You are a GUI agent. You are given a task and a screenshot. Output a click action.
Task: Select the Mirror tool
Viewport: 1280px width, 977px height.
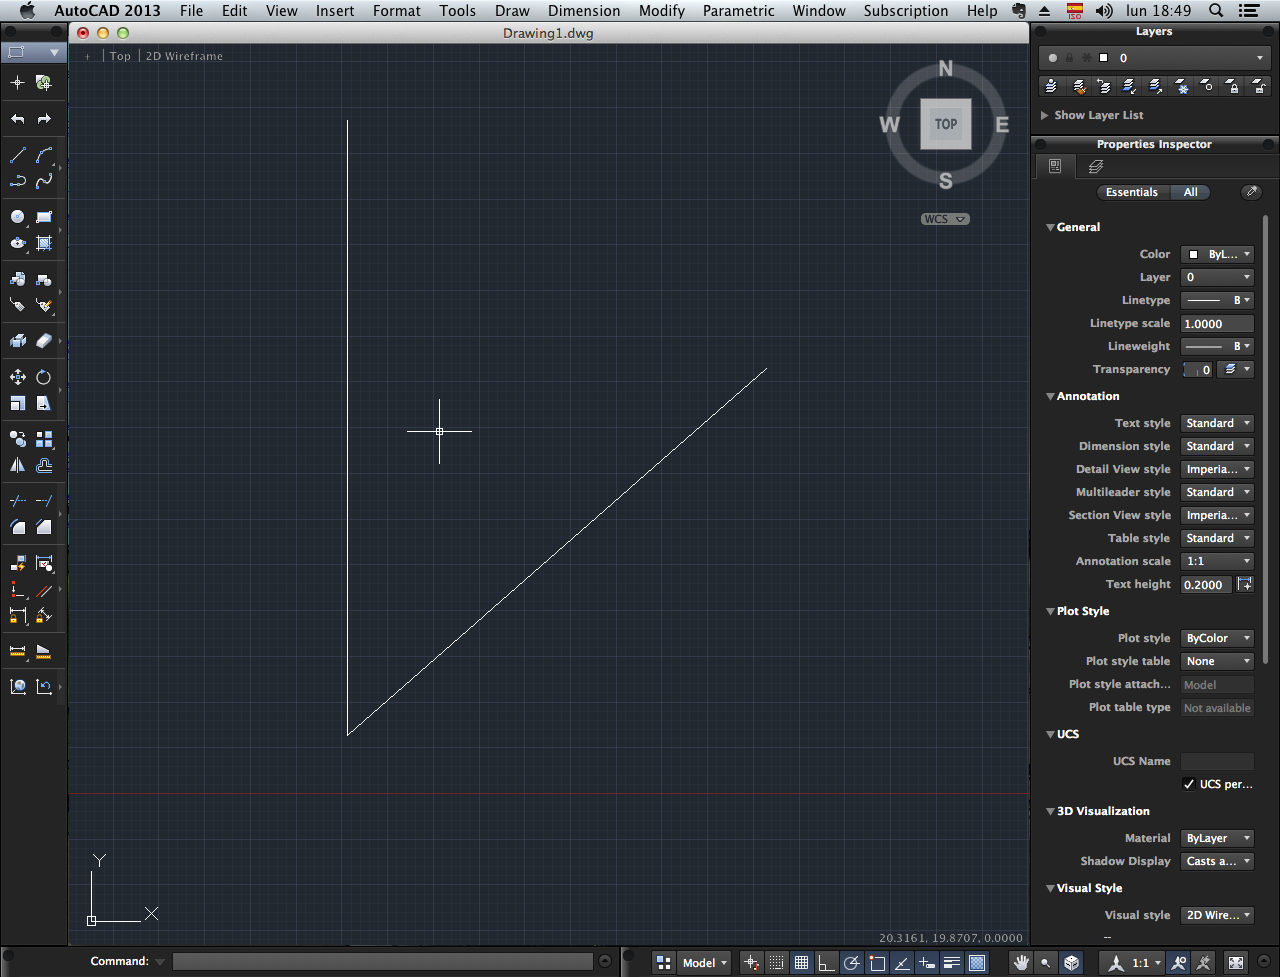point(17,465)
